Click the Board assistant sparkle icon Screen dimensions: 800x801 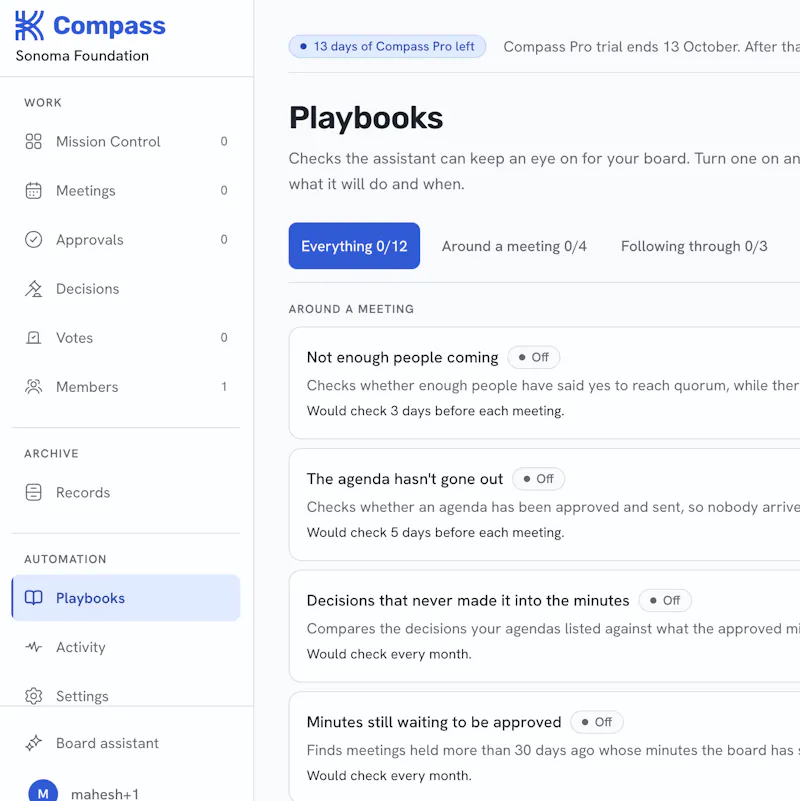click(33, 743)
